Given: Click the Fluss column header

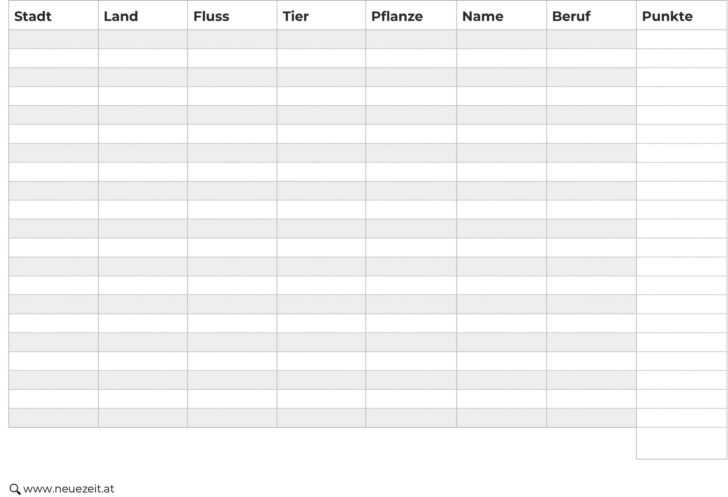Looking at the screenshot, I should [211, 16].
